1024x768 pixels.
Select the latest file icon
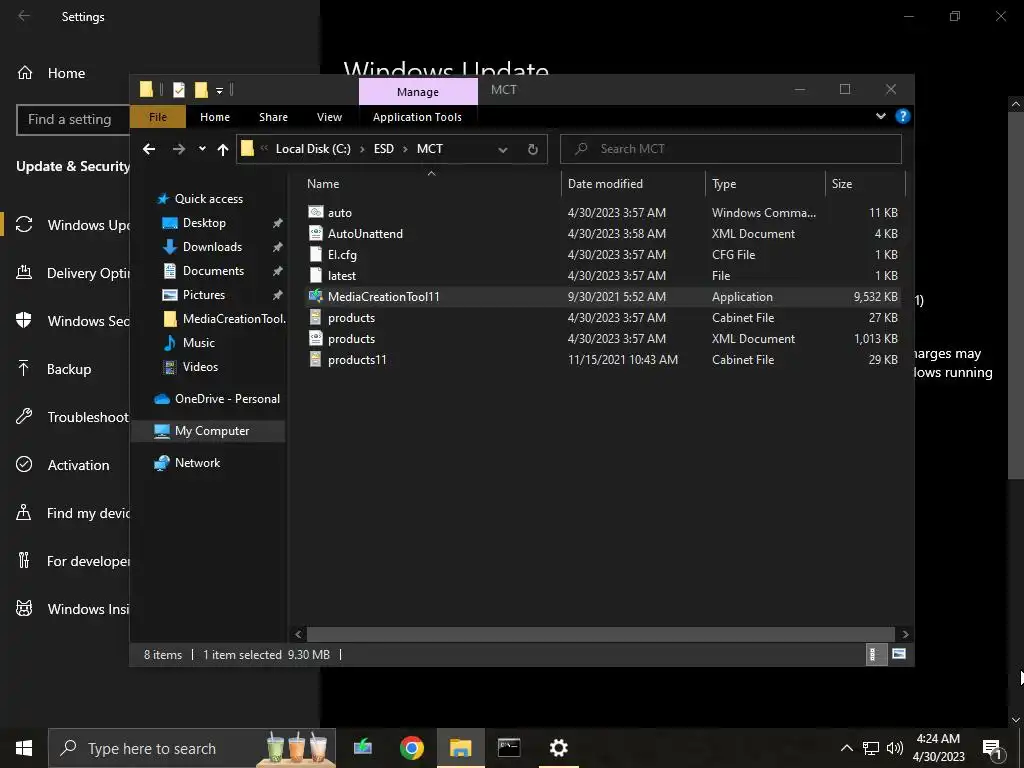coord(315,275)
